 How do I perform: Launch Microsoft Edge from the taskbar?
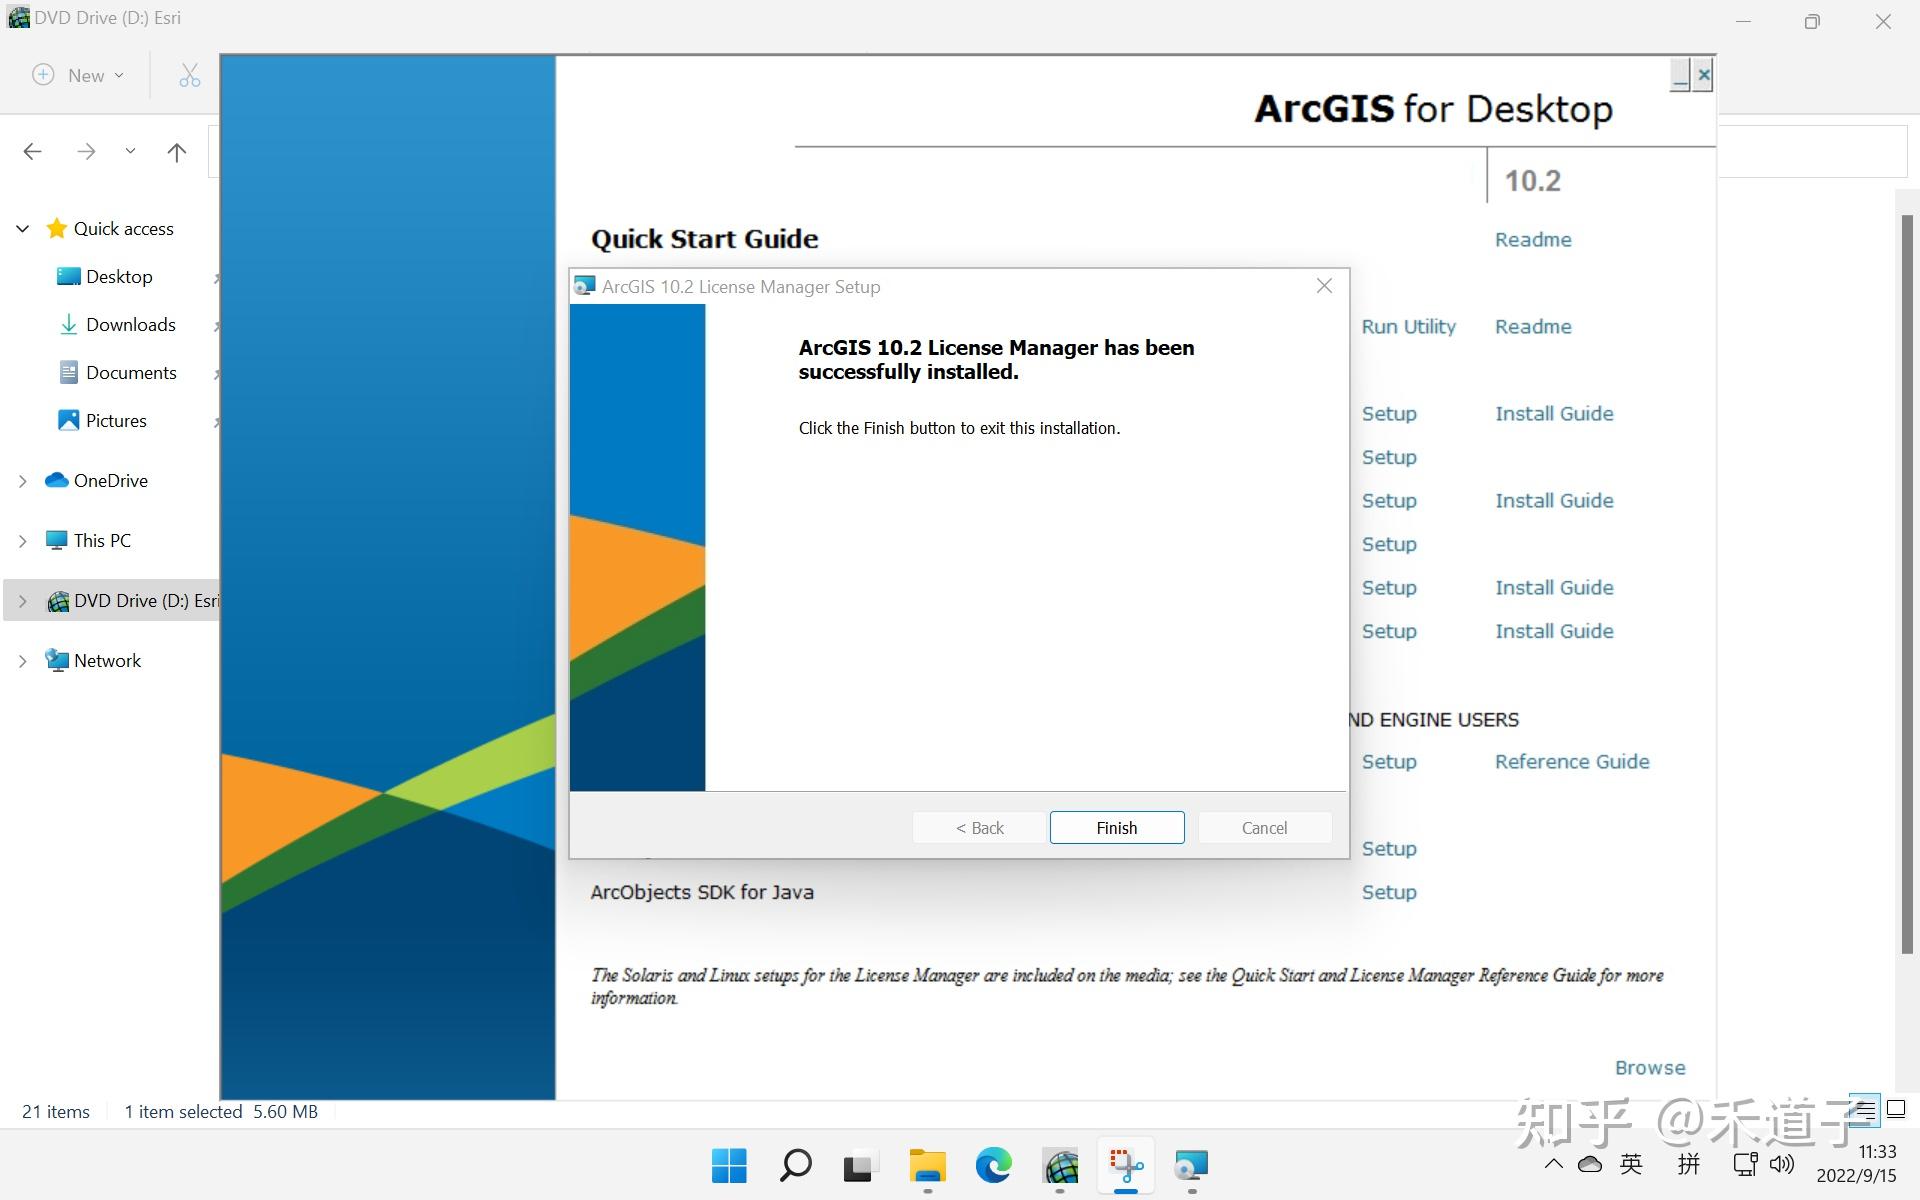point(992,1165)
